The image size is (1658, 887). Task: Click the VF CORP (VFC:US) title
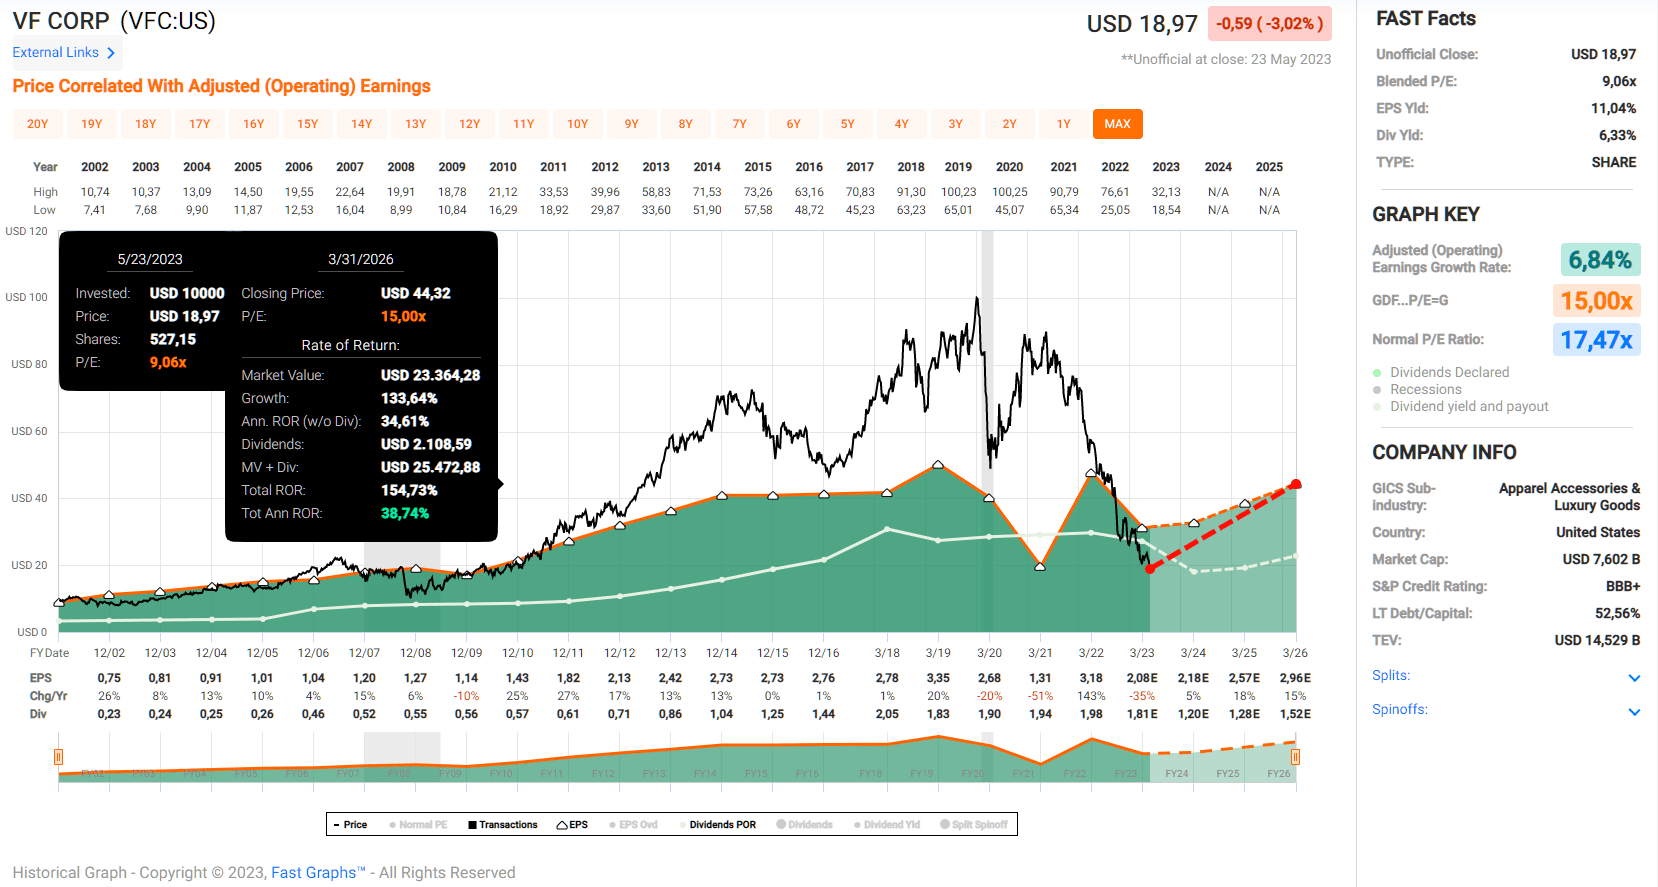114,21
